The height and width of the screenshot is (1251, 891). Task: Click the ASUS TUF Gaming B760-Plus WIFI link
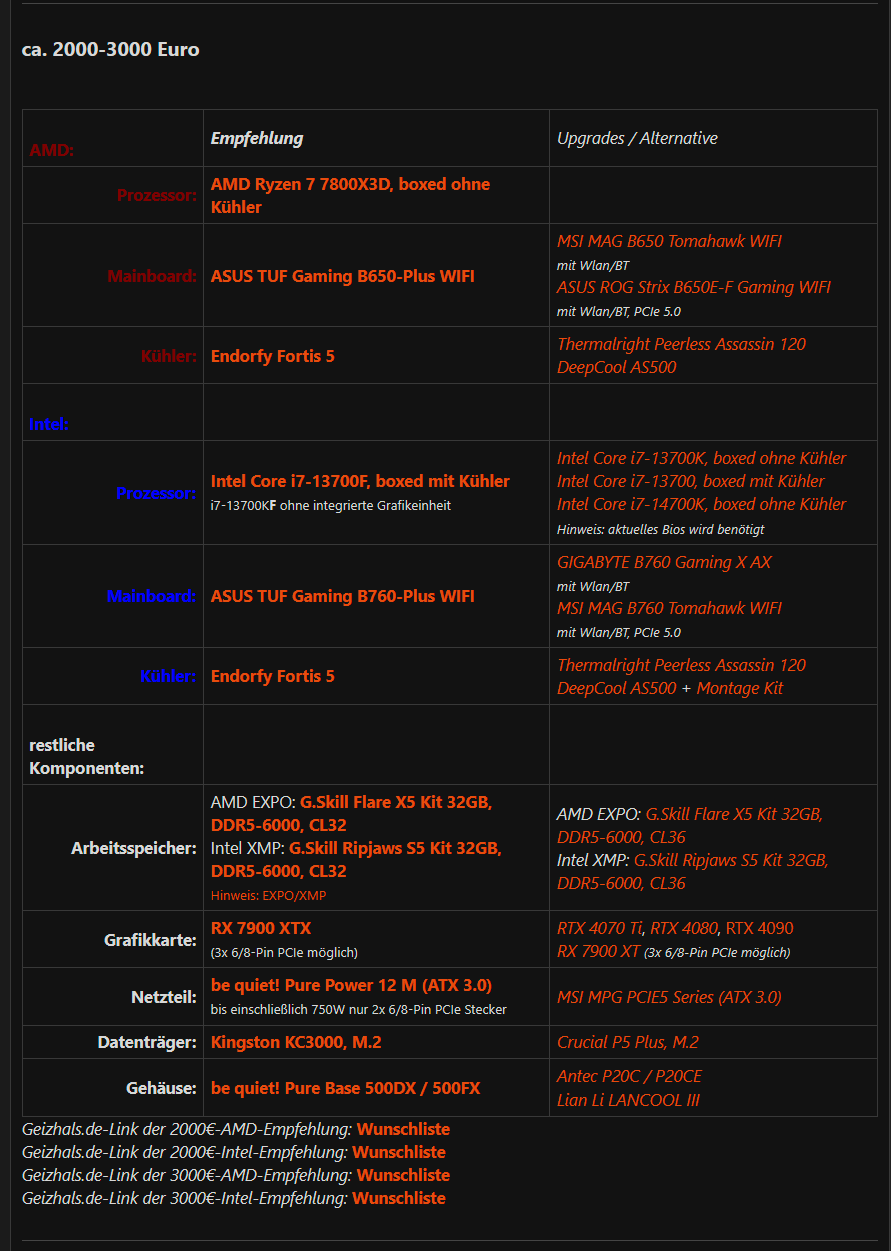pos(340,595)
